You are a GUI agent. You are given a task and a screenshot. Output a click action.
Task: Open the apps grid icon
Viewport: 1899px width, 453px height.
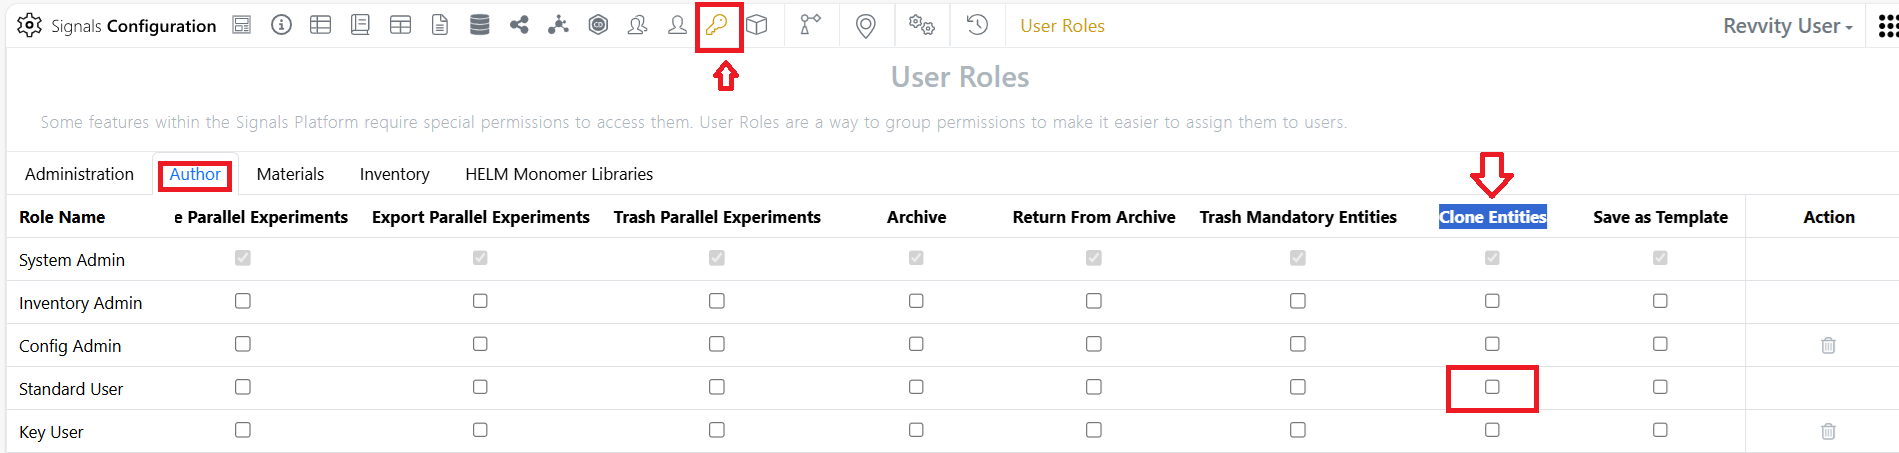point(1888,26)
